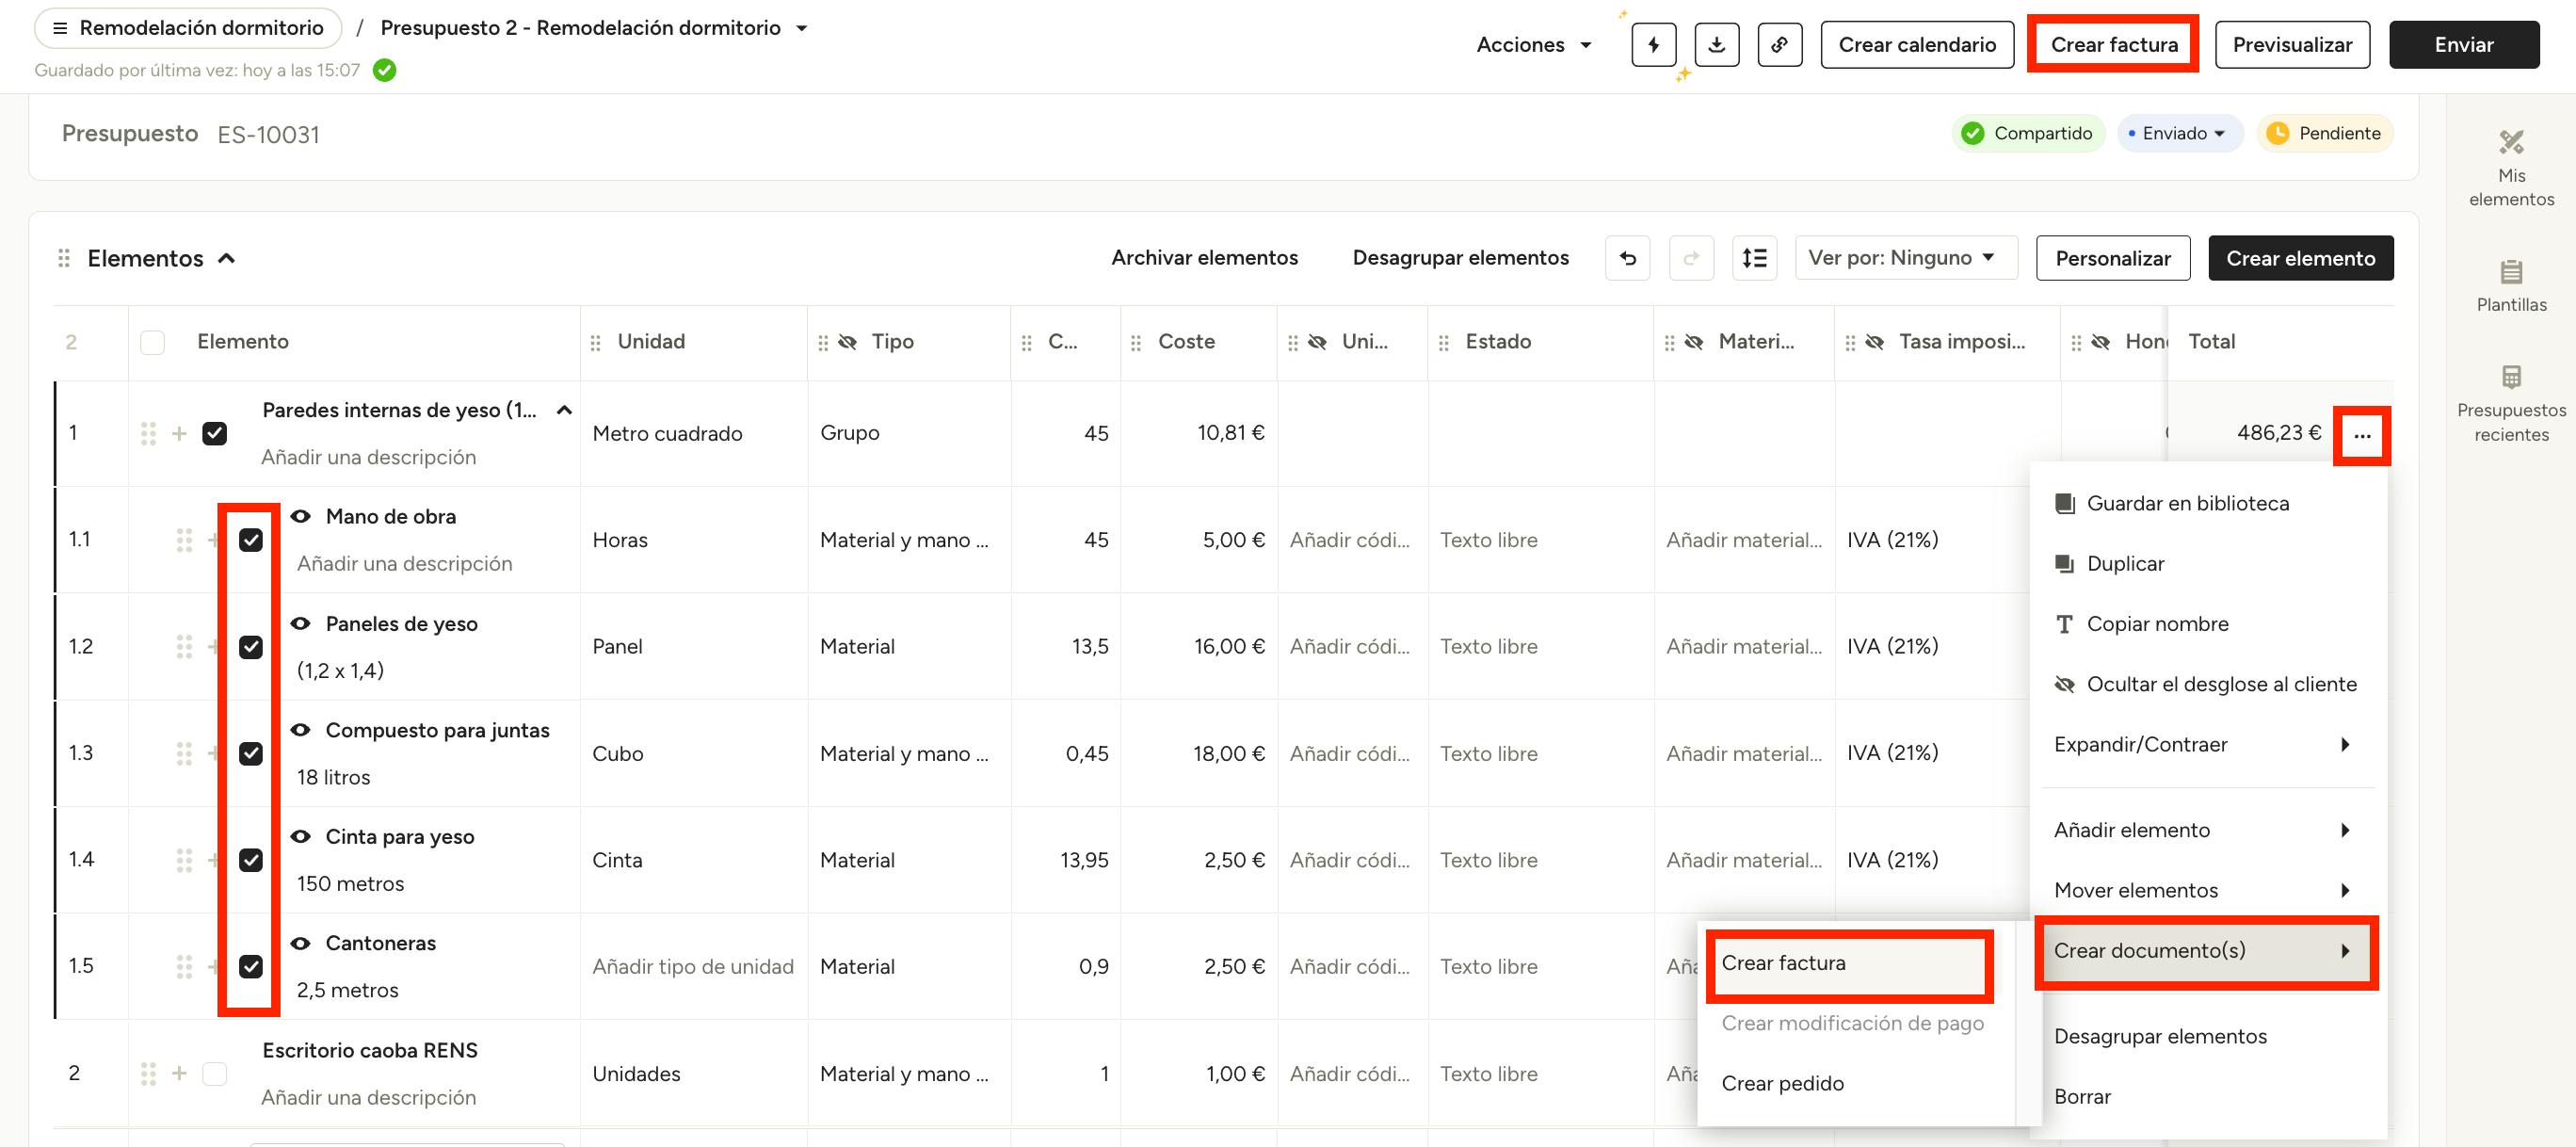Click the row height spacing icon
2576x1147 pixels.
click(1754, 258)
